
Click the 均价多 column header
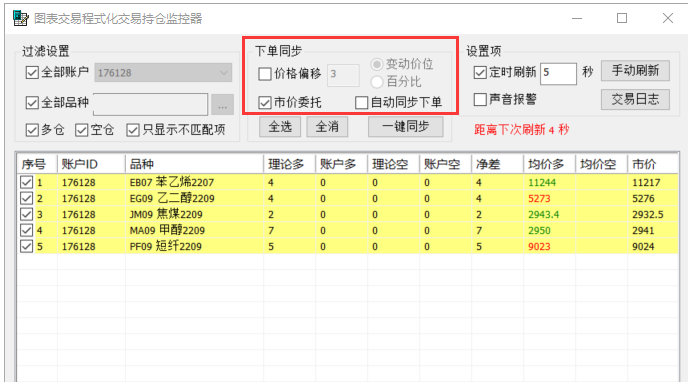549,164
